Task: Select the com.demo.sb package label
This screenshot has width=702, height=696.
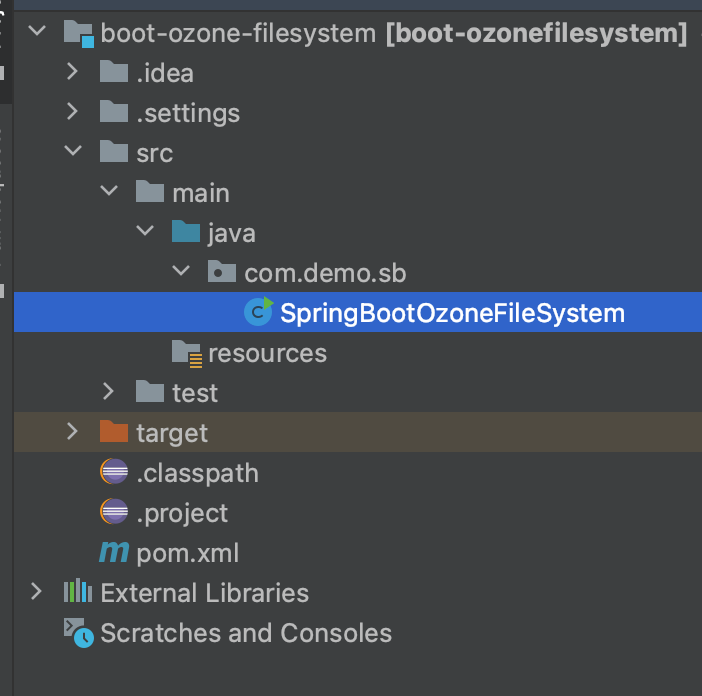Action: pyautogui.click(x=325, y=273)
